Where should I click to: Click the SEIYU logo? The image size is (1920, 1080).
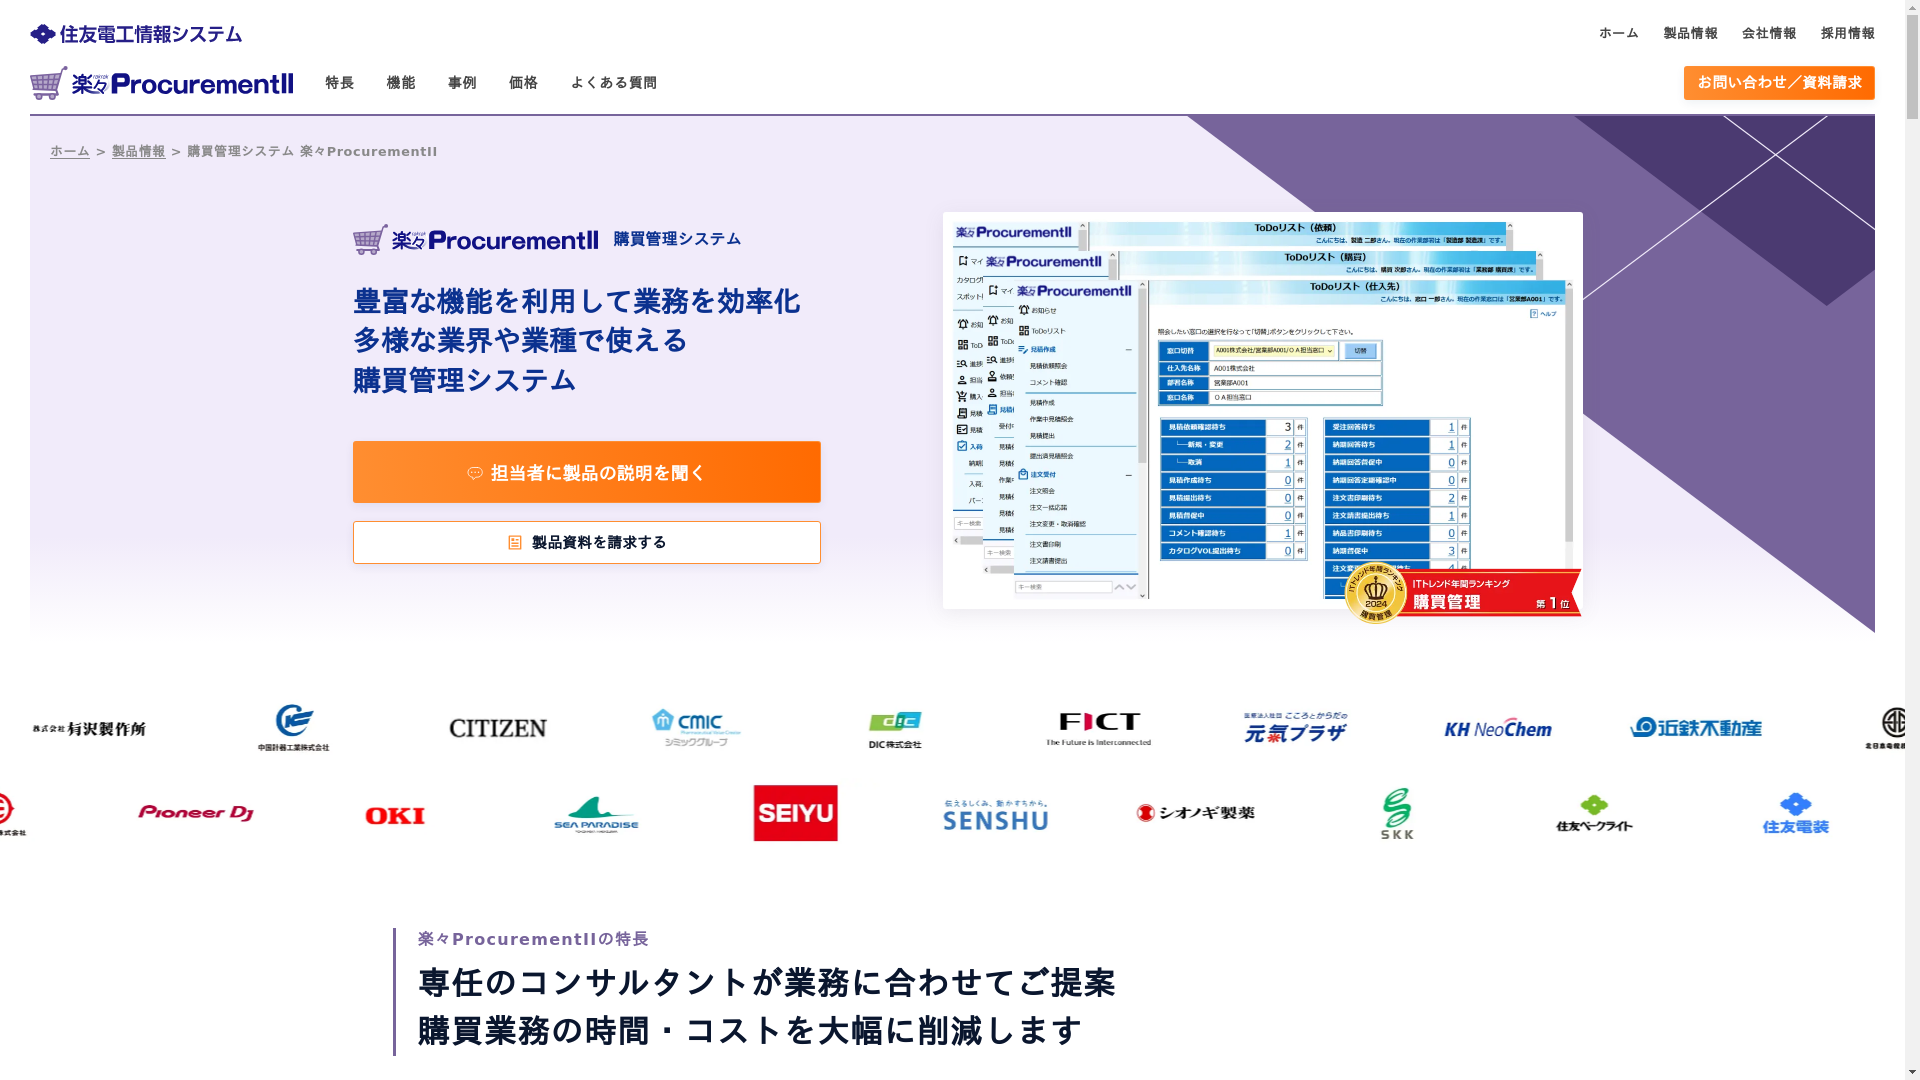[x=795, y=813]
